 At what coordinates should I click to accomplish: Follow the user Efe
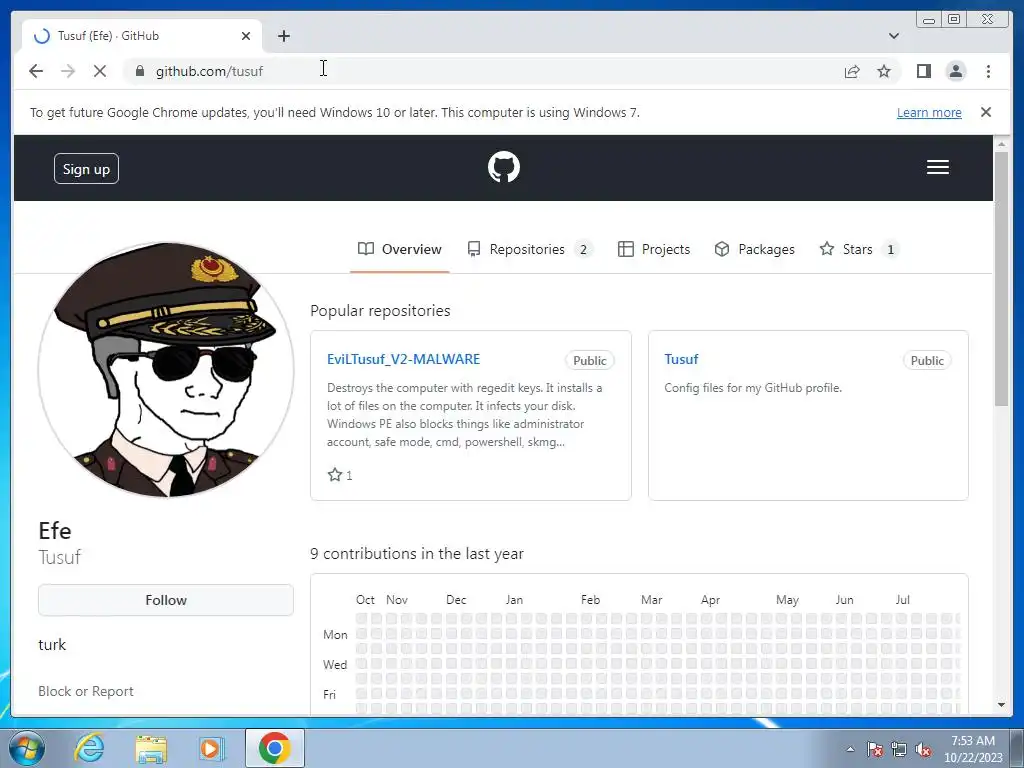[166, 600]
